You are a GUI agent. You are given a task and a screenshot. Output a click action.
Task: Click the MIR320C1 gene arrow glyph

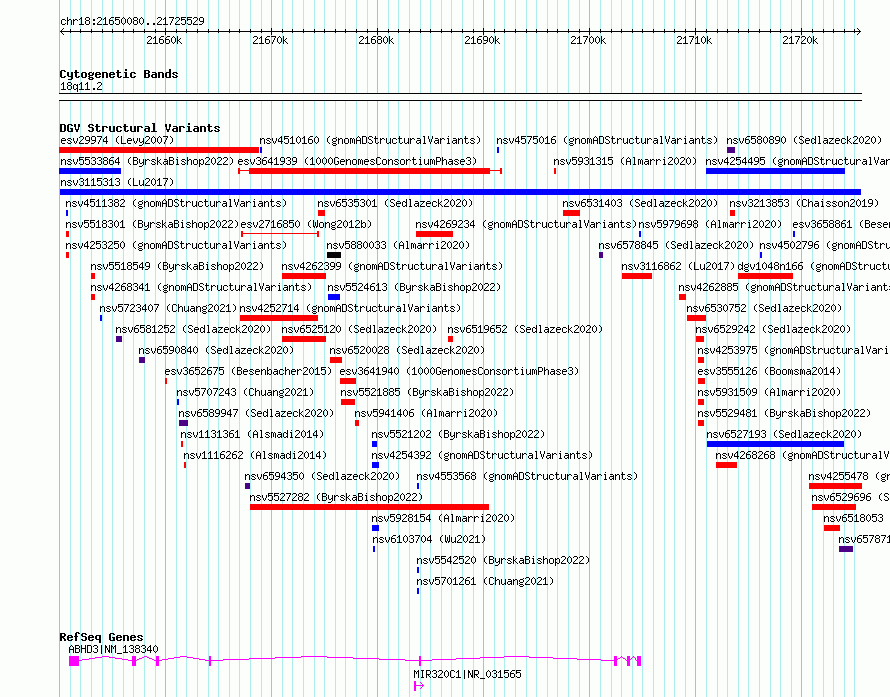point(419,686)
